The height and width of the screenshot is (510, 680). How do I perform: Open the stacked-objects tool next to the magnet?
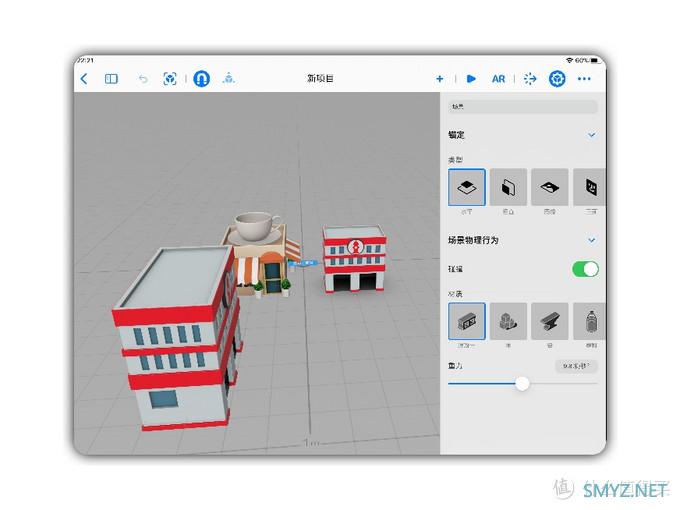229,78
